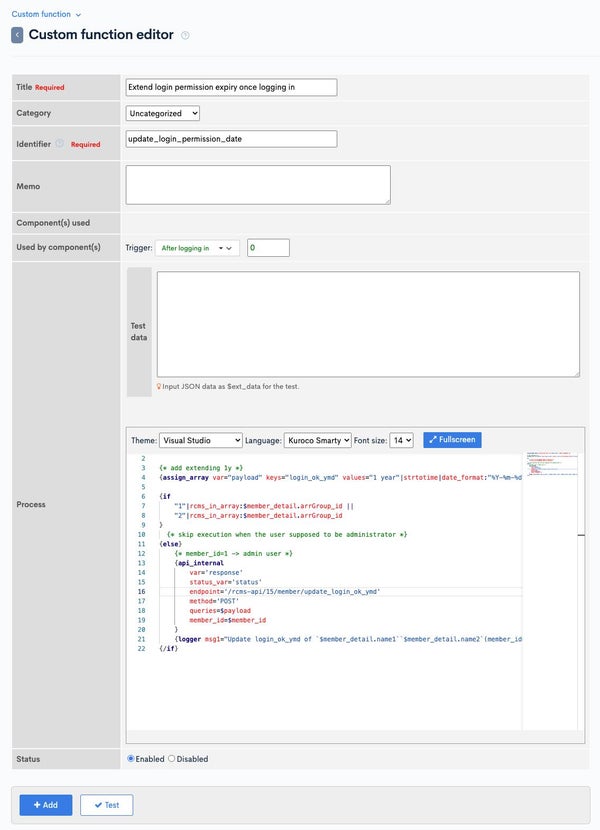This screenshot has width=600, height=830.
Task: Click inside the Test data textarea
Action: click(x=368, y=324)
